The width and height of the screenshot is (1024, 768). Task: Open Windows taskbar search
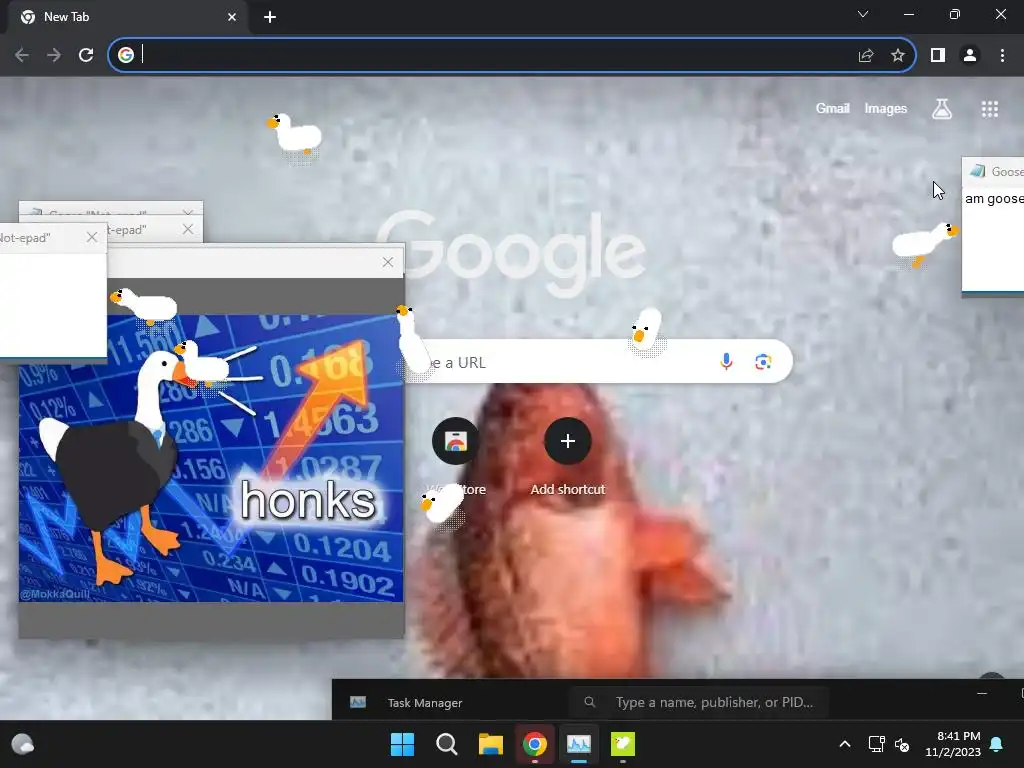coord(447,744)
